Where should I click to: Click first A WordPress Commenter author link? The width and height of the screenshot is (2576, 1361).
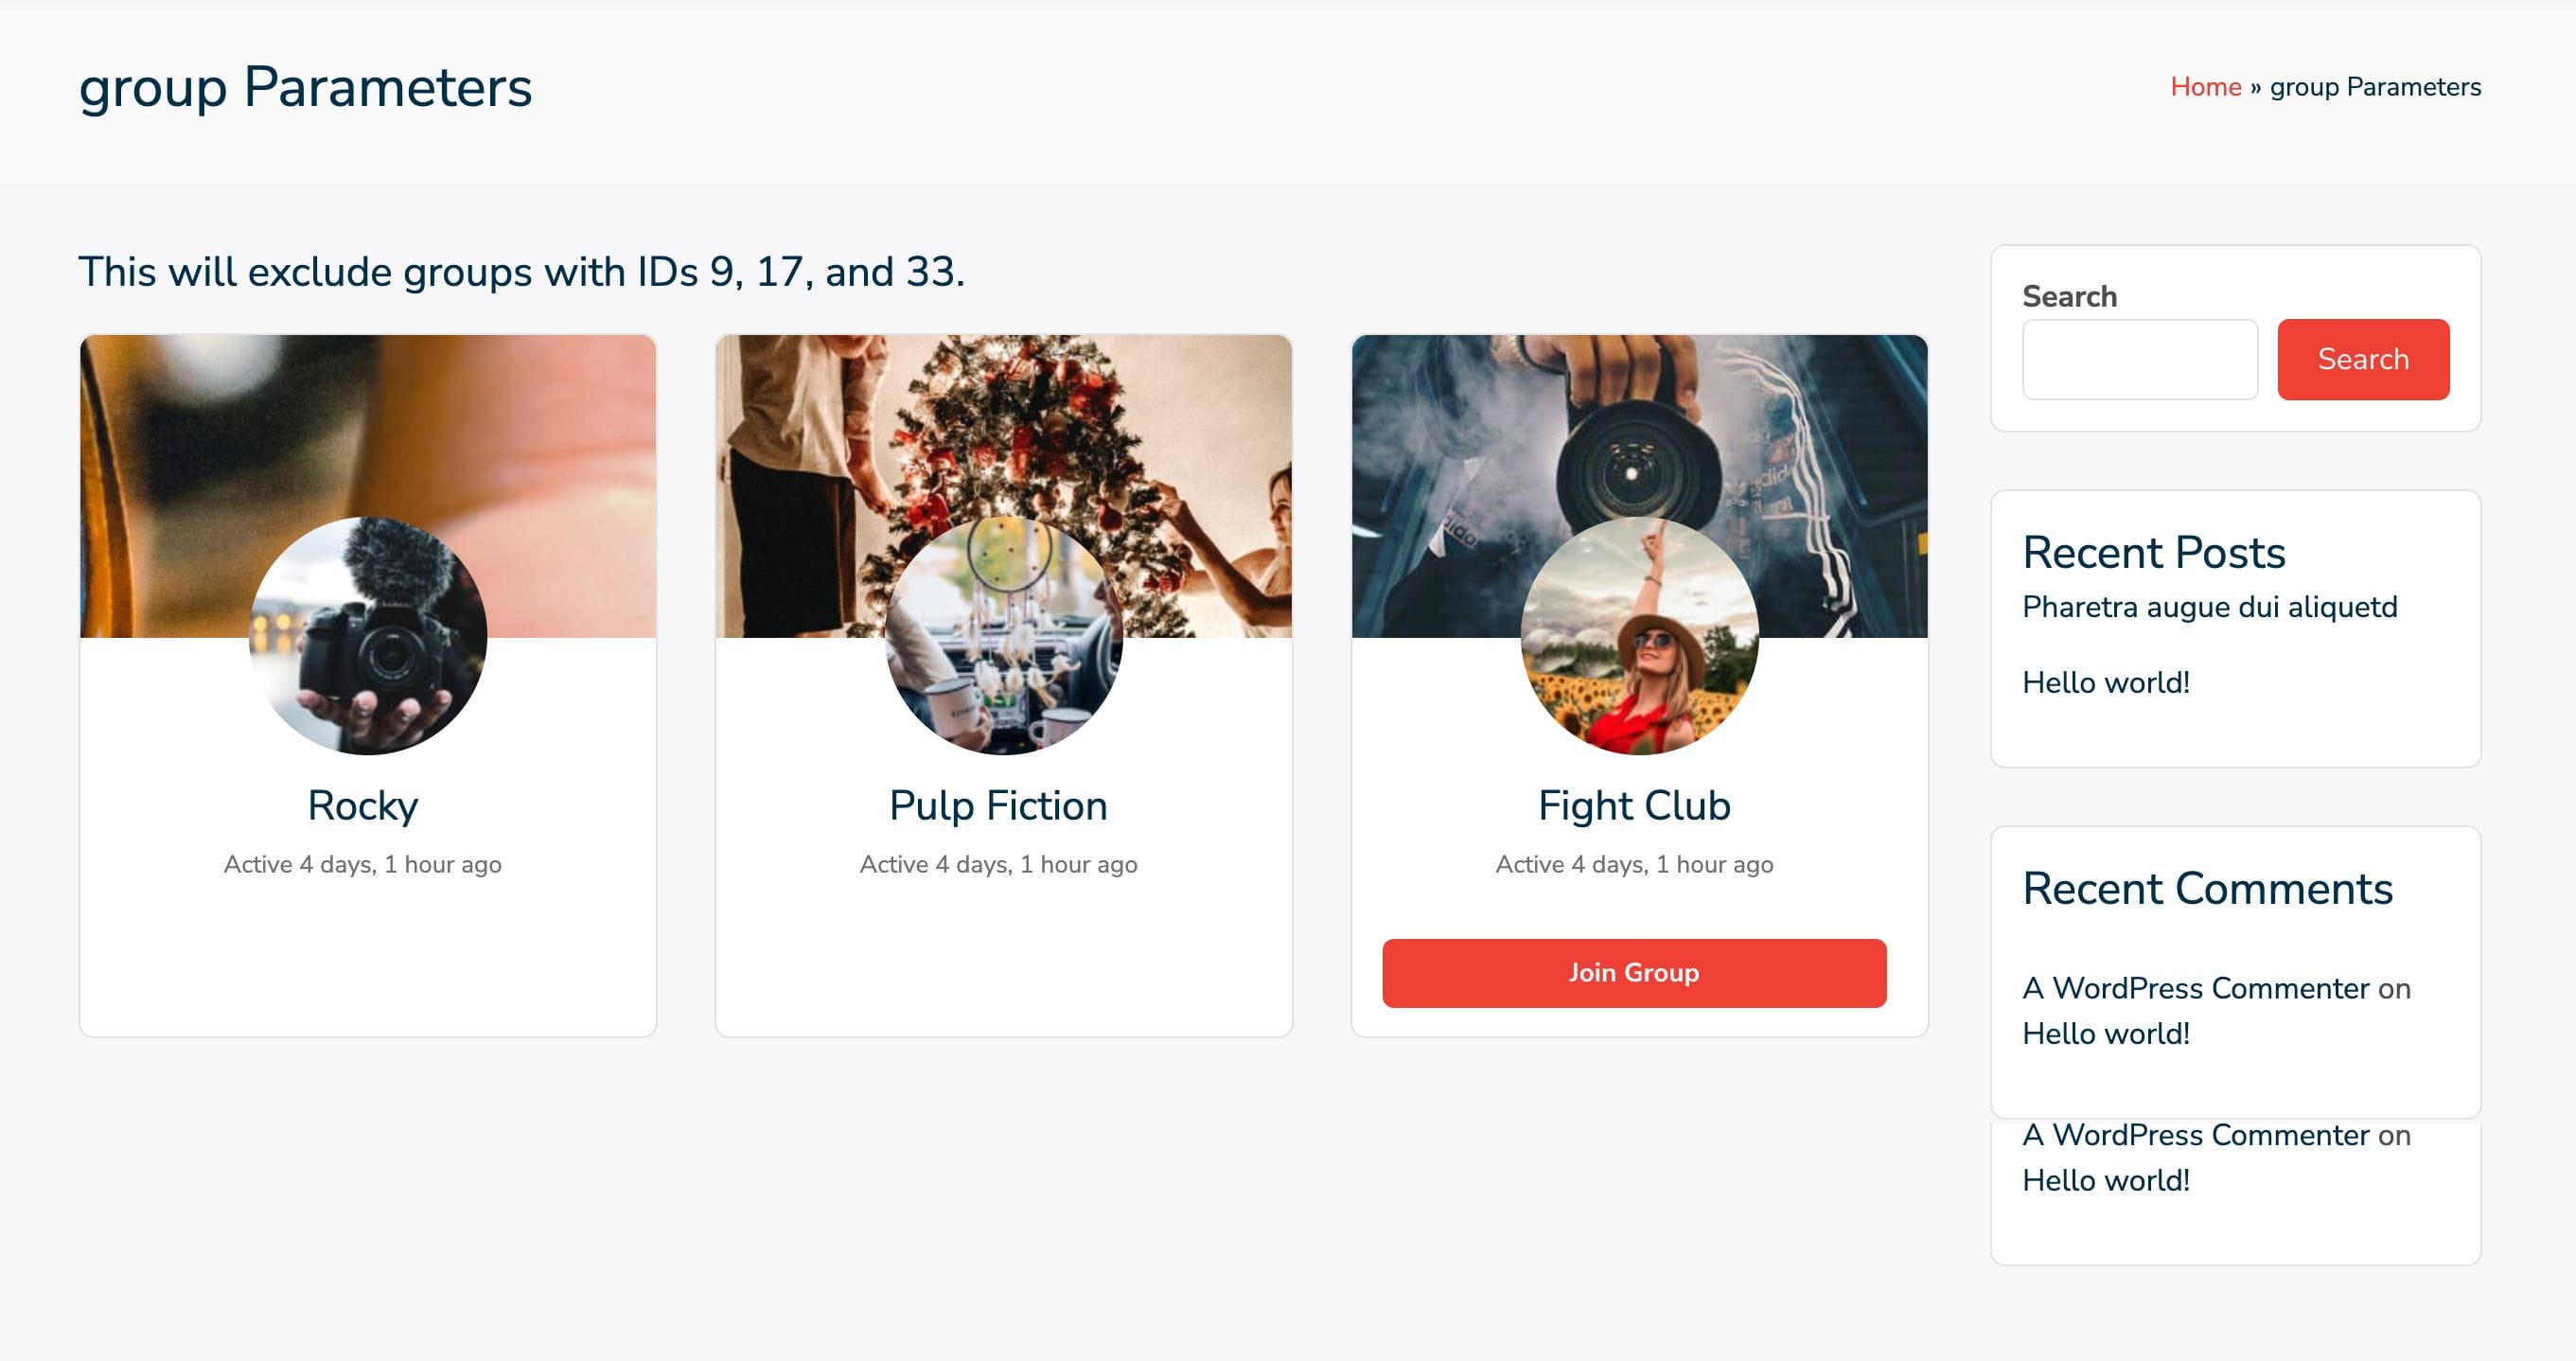click(2195, 988)
